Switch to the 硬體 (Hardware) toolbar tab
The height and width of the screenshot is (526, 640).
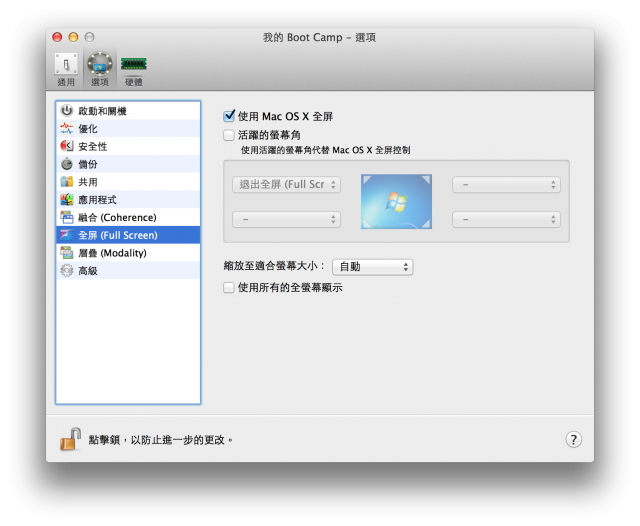click(133, 70)
